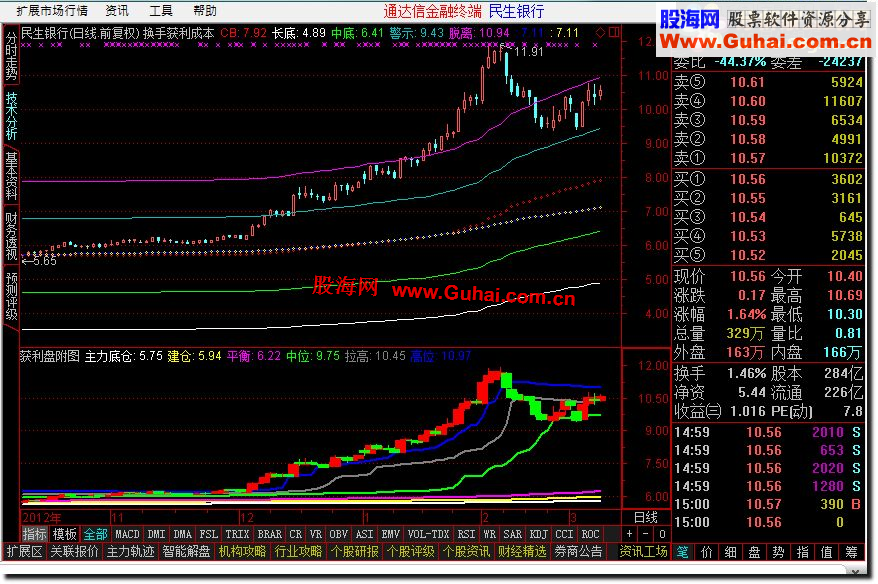This screenshot has width=878, height=584.
Task: Apply the VR indicator
Action: coord(316,534)
